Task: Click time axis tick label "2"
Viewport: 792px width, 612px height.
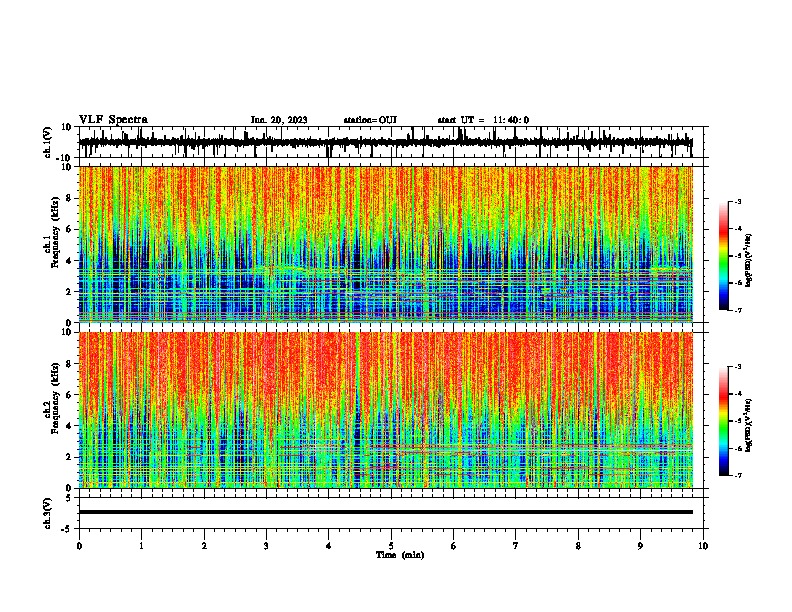Action: coord(204,546)
